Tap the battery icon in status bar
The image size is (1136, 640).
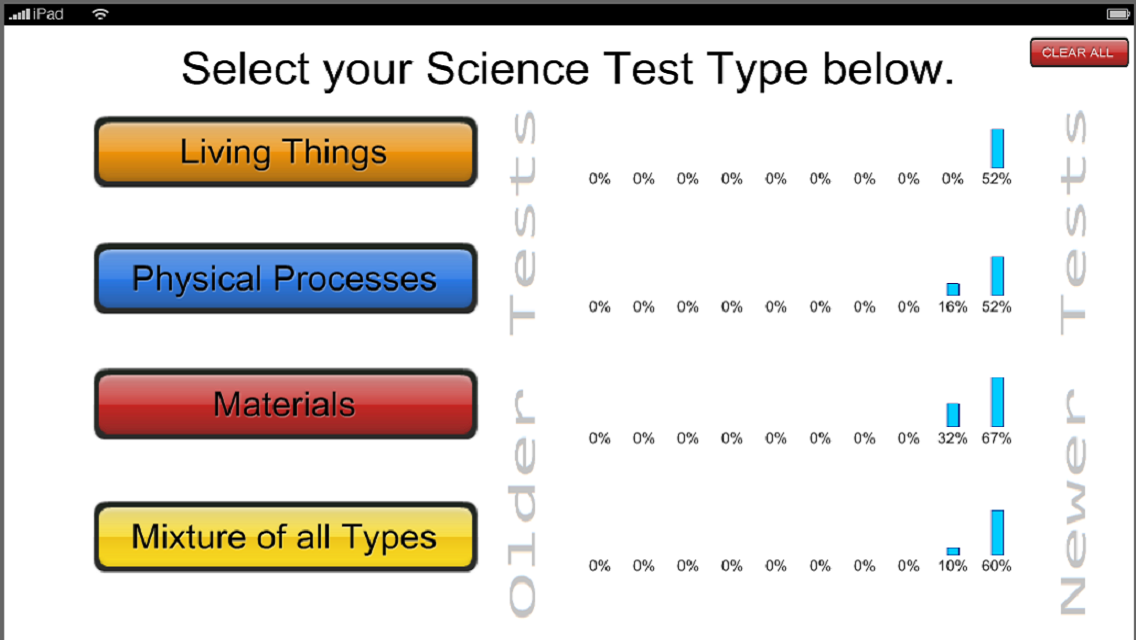point(1117,14)
